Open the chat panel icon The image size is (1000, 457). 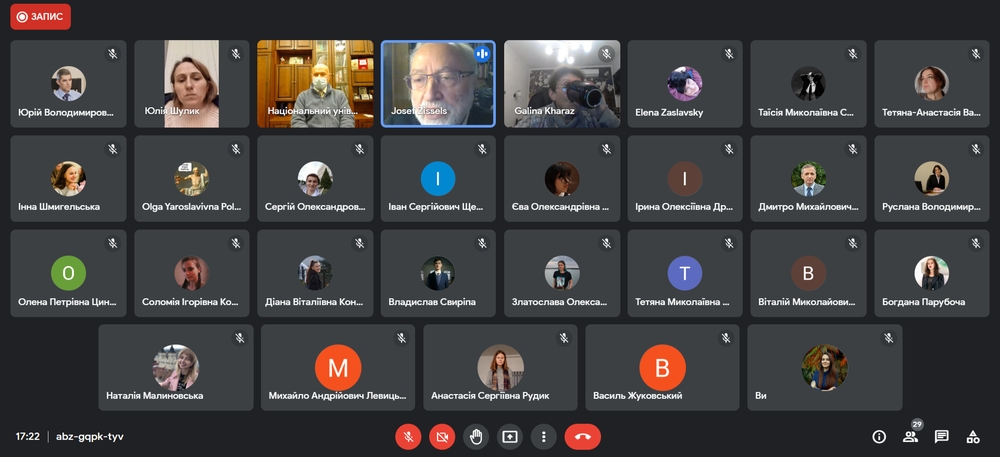point(941,436)
